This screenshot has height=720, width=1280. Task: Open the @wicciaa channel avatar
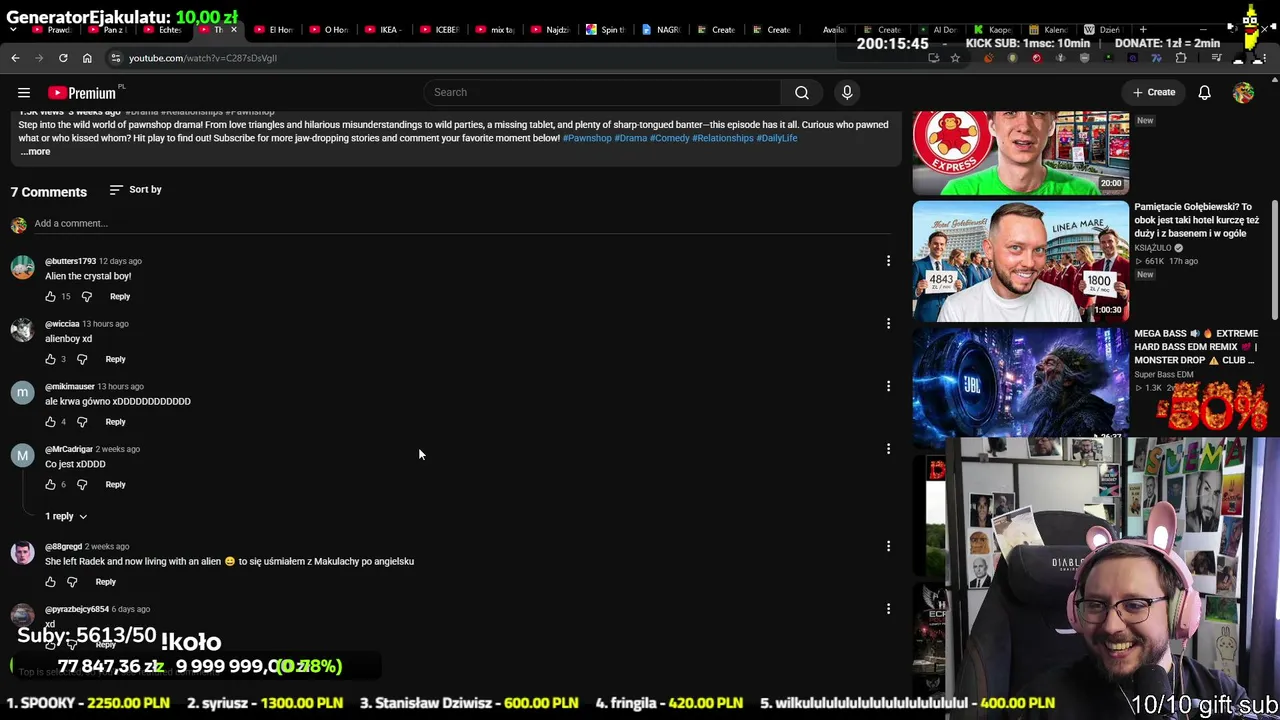coord(22,331)
